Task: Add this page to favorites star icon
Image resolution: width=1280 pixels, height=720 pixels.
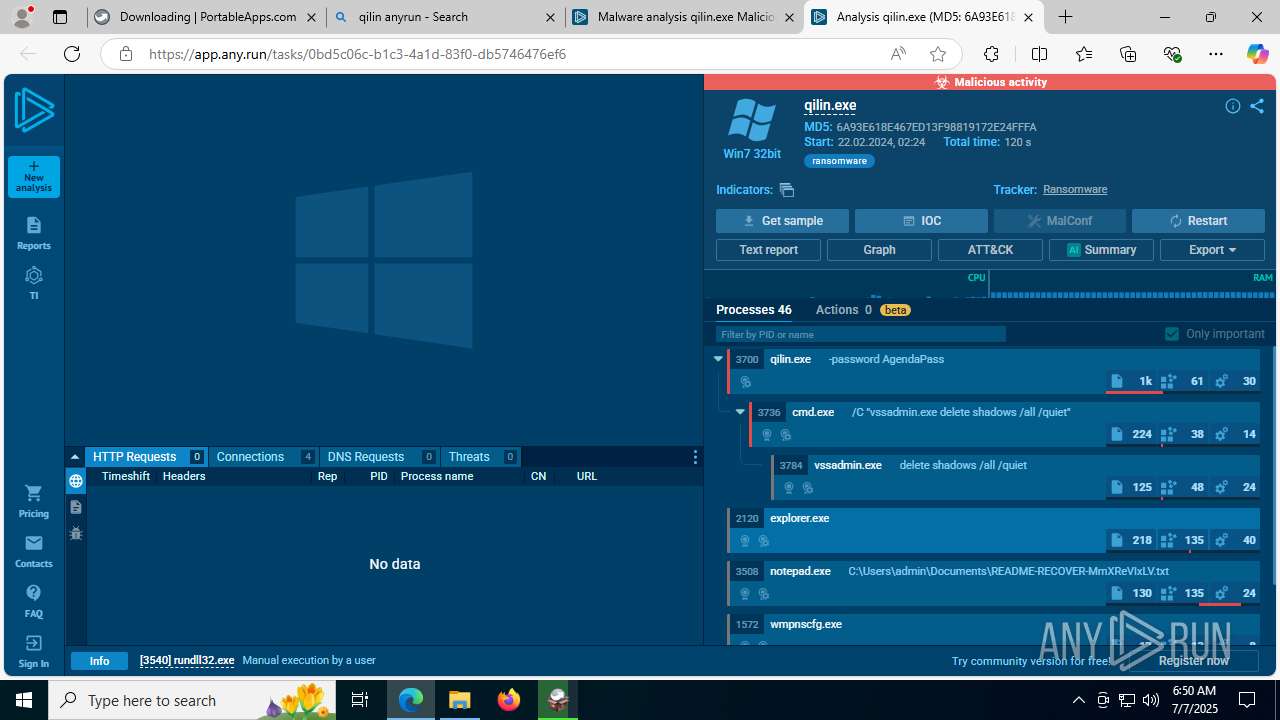Action: pos(937,54)
